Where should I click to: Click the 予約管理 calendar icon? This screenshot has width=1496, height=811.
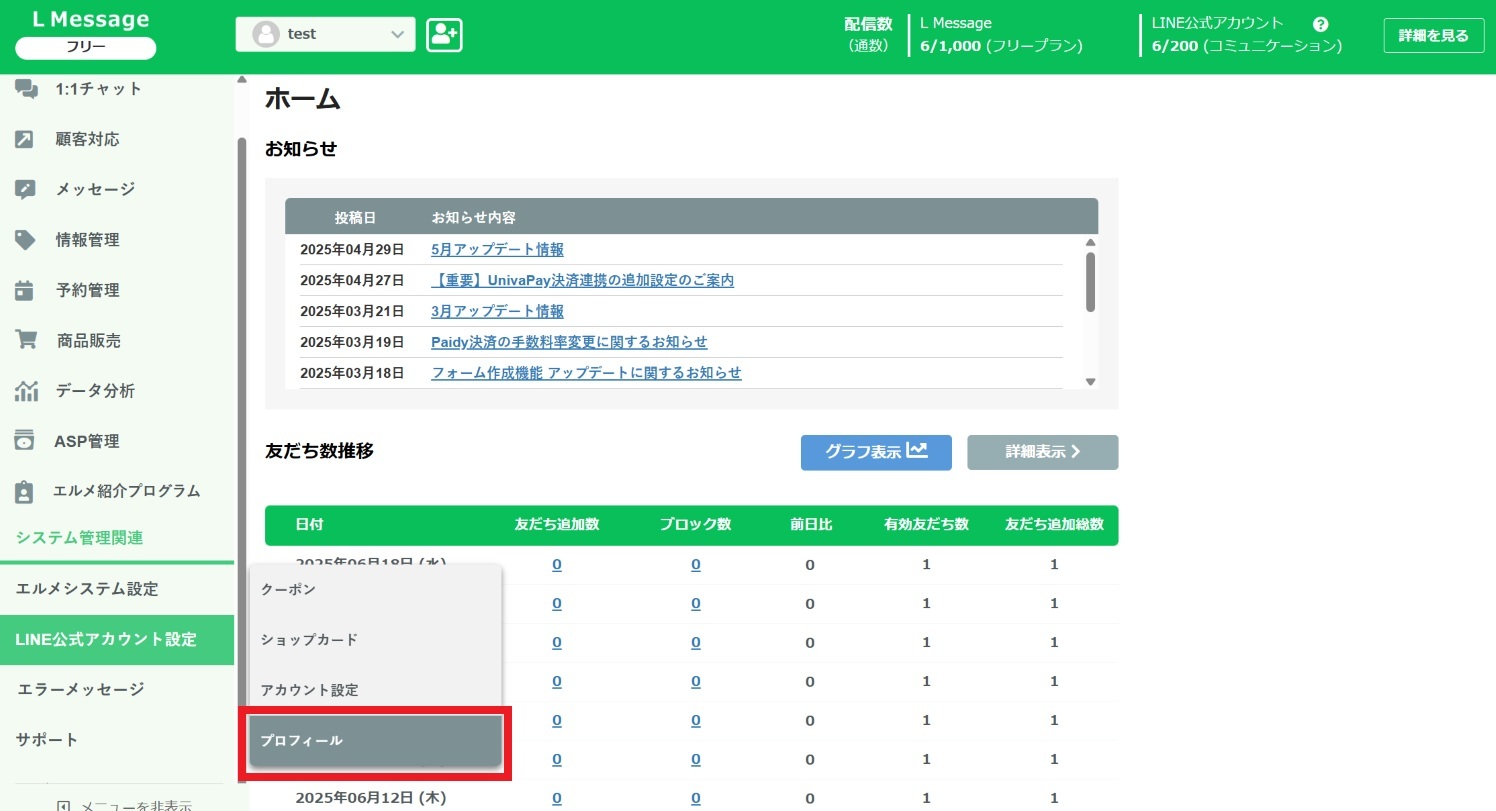pyautogui.click(x=25, y=290)
